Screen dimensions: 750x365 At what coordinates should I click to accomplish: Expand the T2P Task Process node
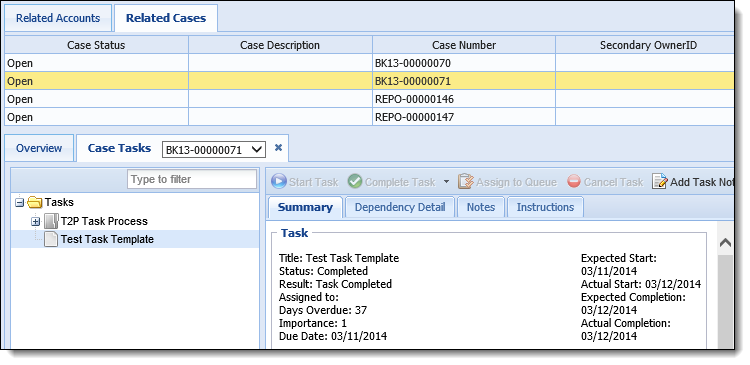click(x=35, y=221)
